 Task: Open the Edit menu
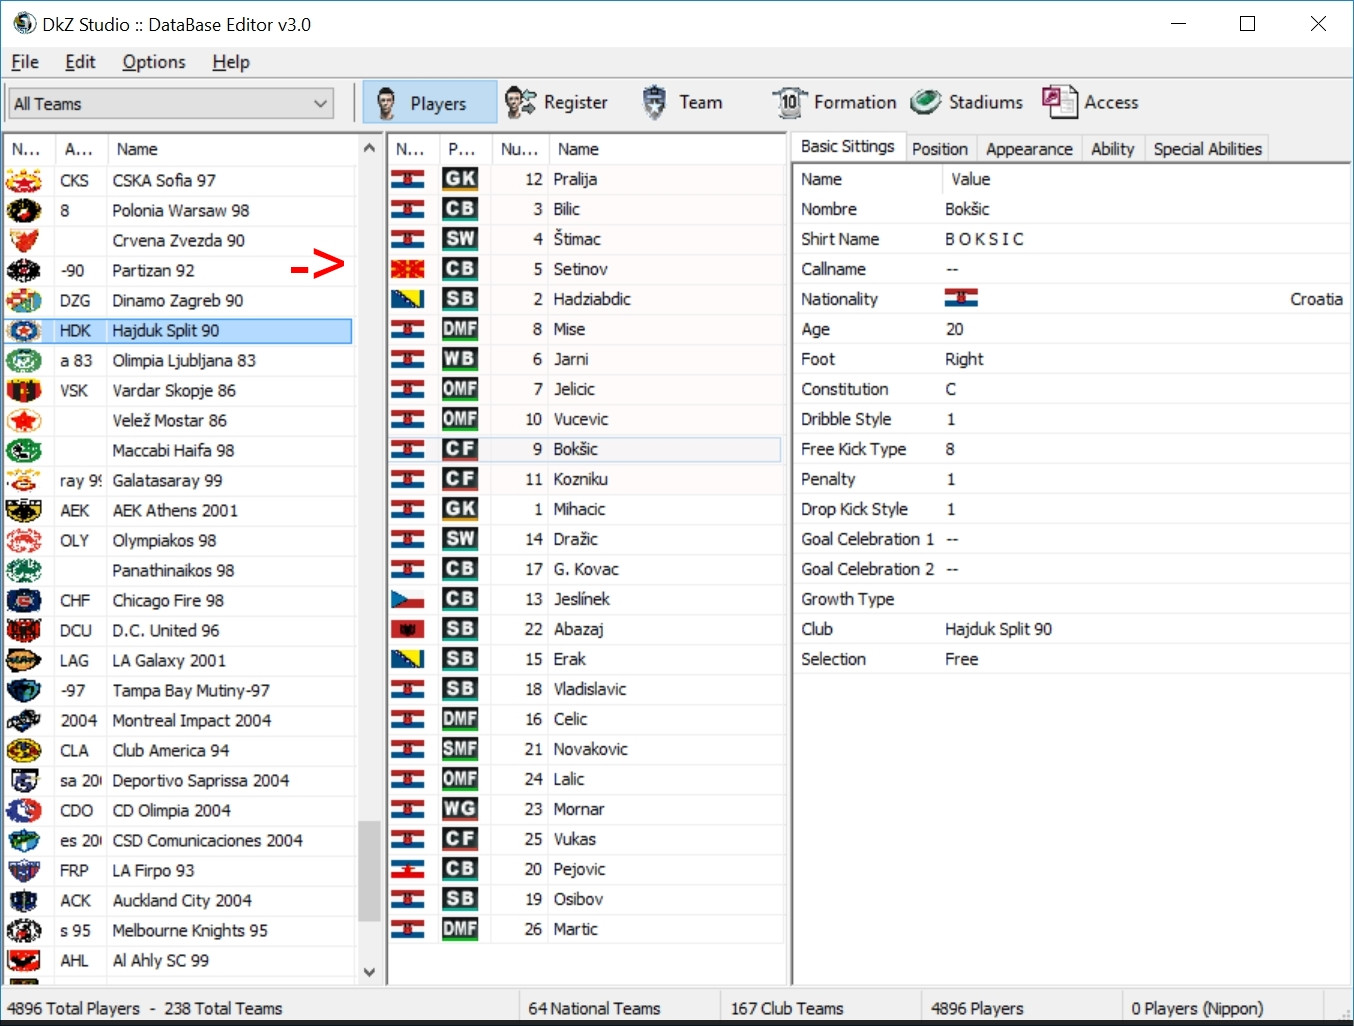tap(80, 62)
